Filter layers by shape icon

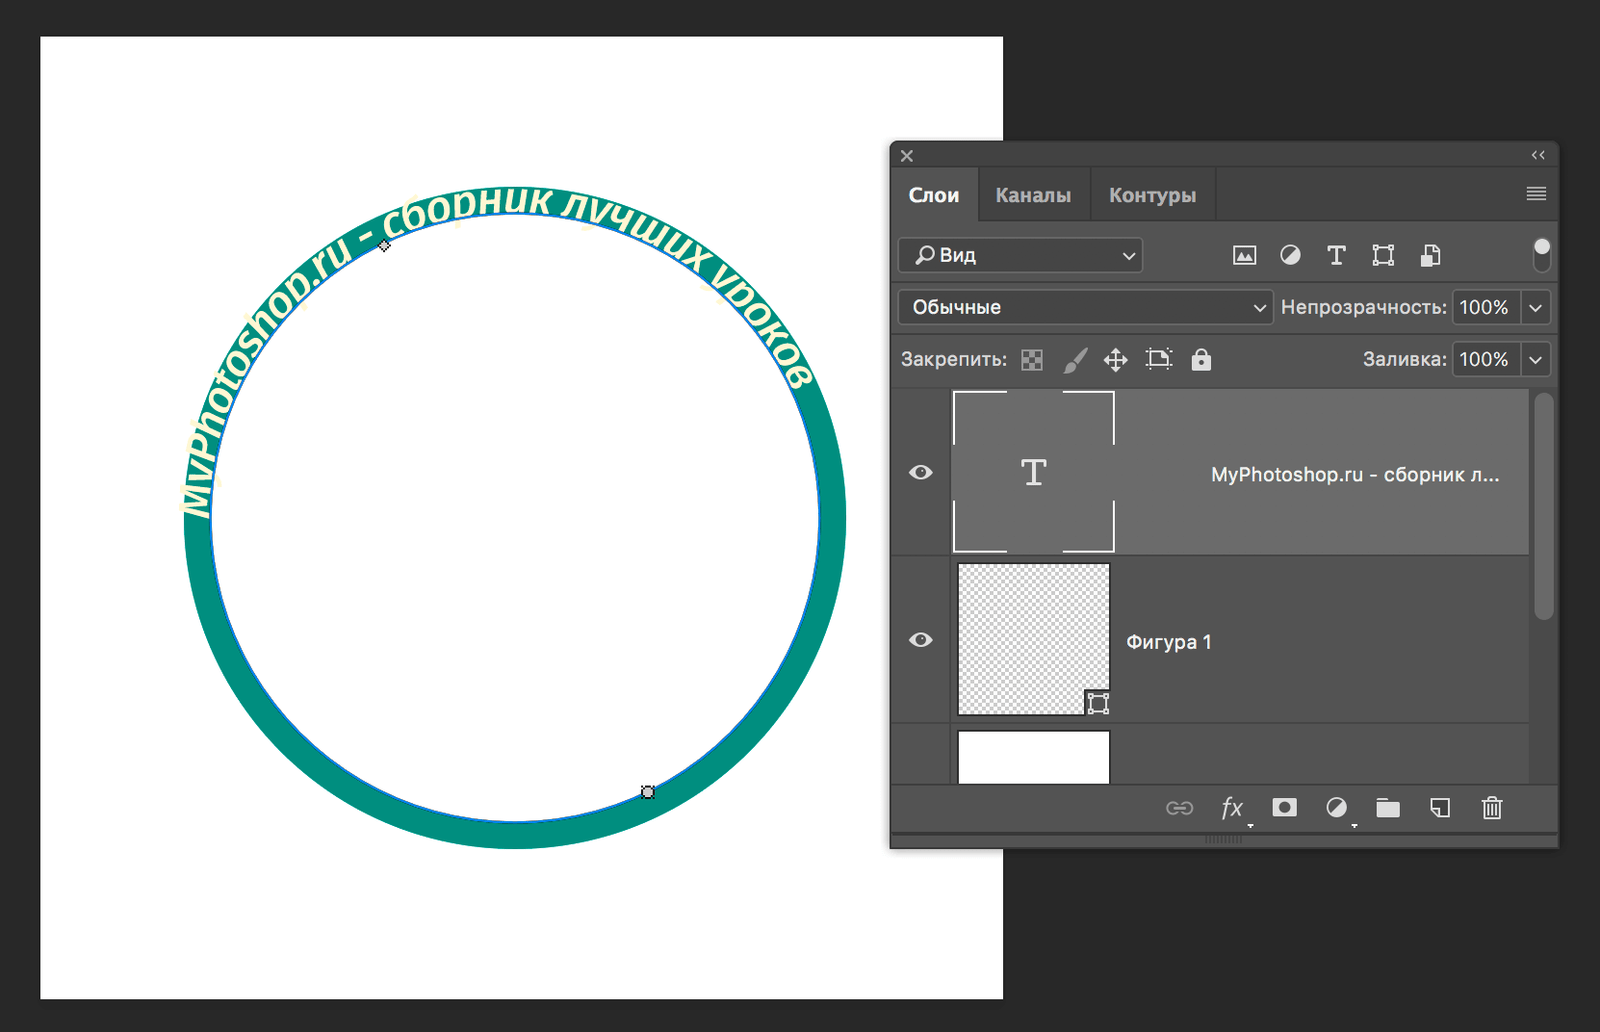click(1383, 255)
